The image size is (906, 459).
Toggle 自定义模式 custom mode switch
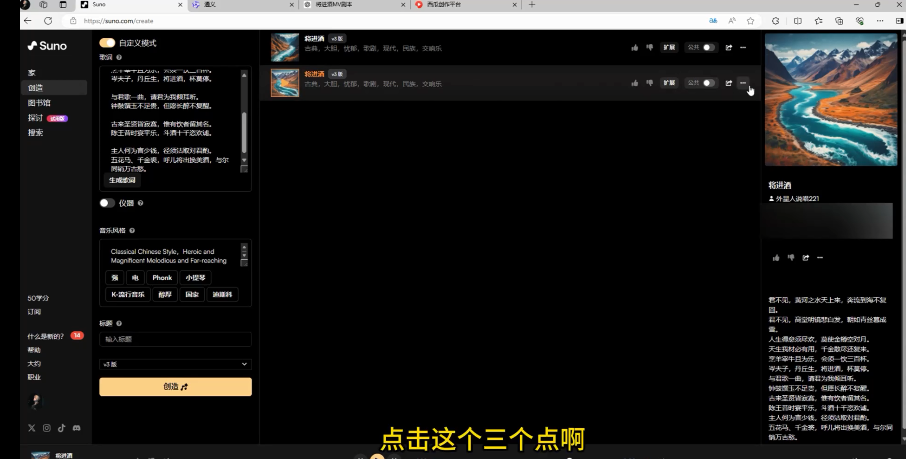point(107,43)
